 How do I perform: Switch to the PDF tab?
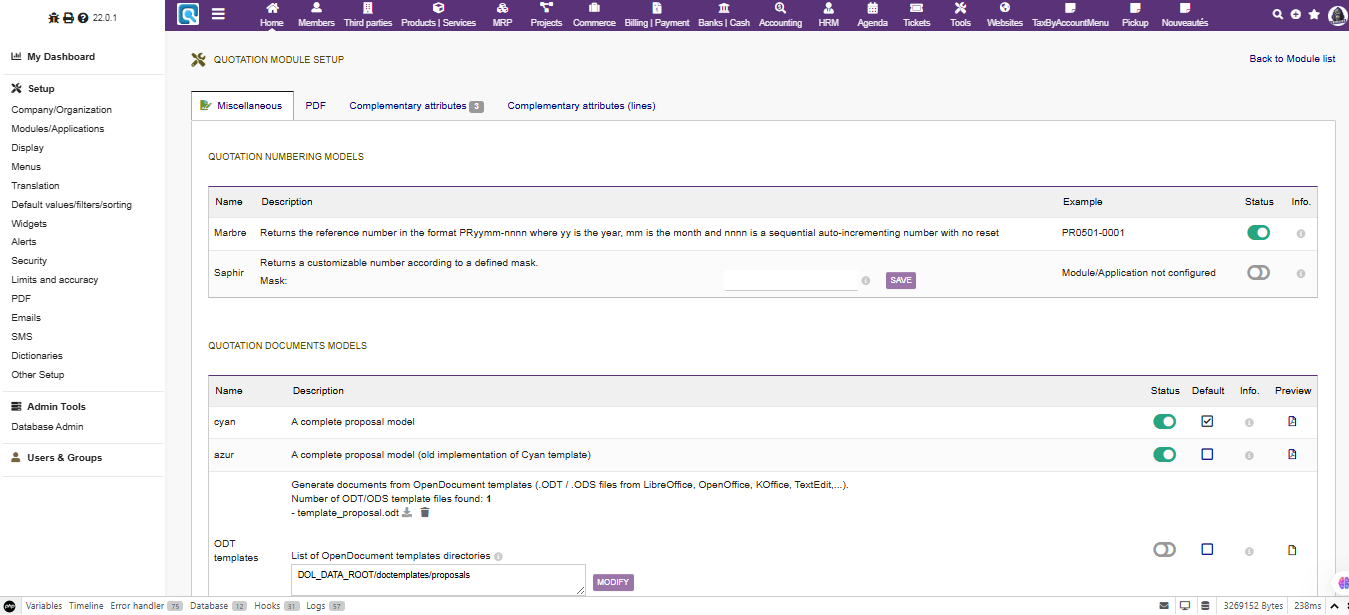point(315,106)
